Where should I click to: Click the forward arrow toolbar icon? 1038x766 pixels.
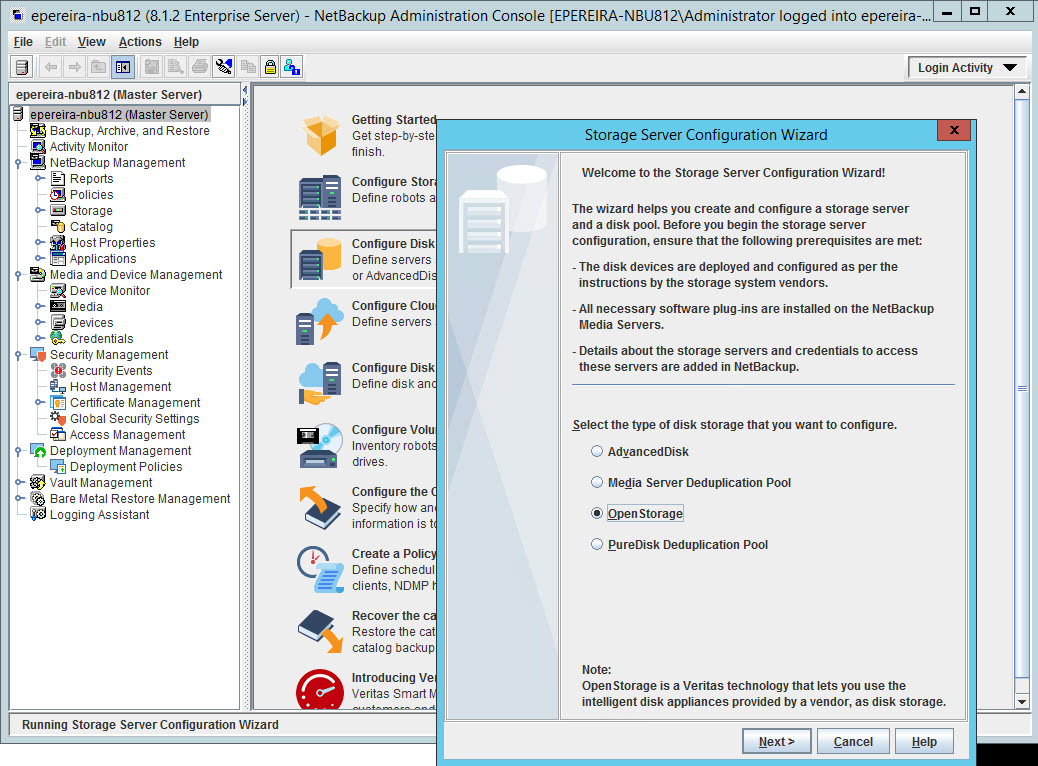[75, 67]
